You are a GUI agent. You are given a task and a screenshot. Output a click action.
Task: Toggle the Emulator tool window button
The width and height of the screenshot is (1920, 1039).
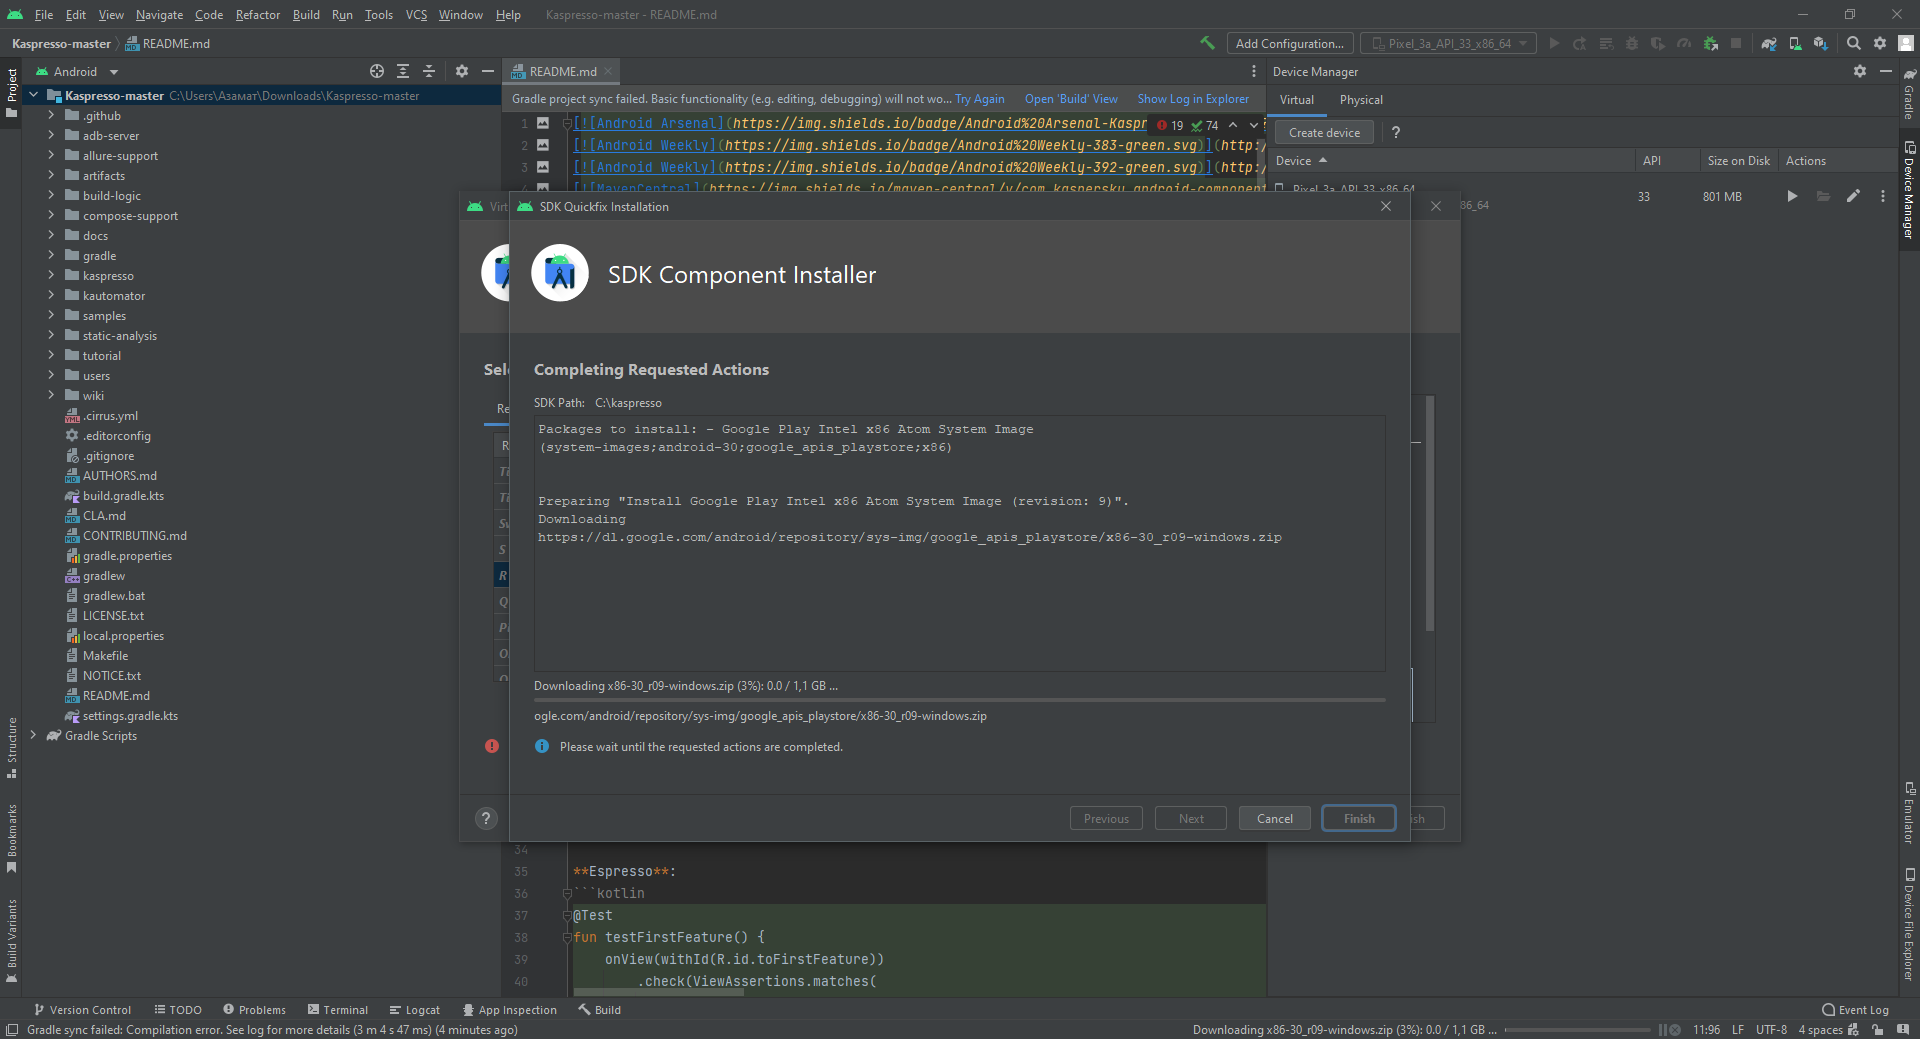point(1909,812)
